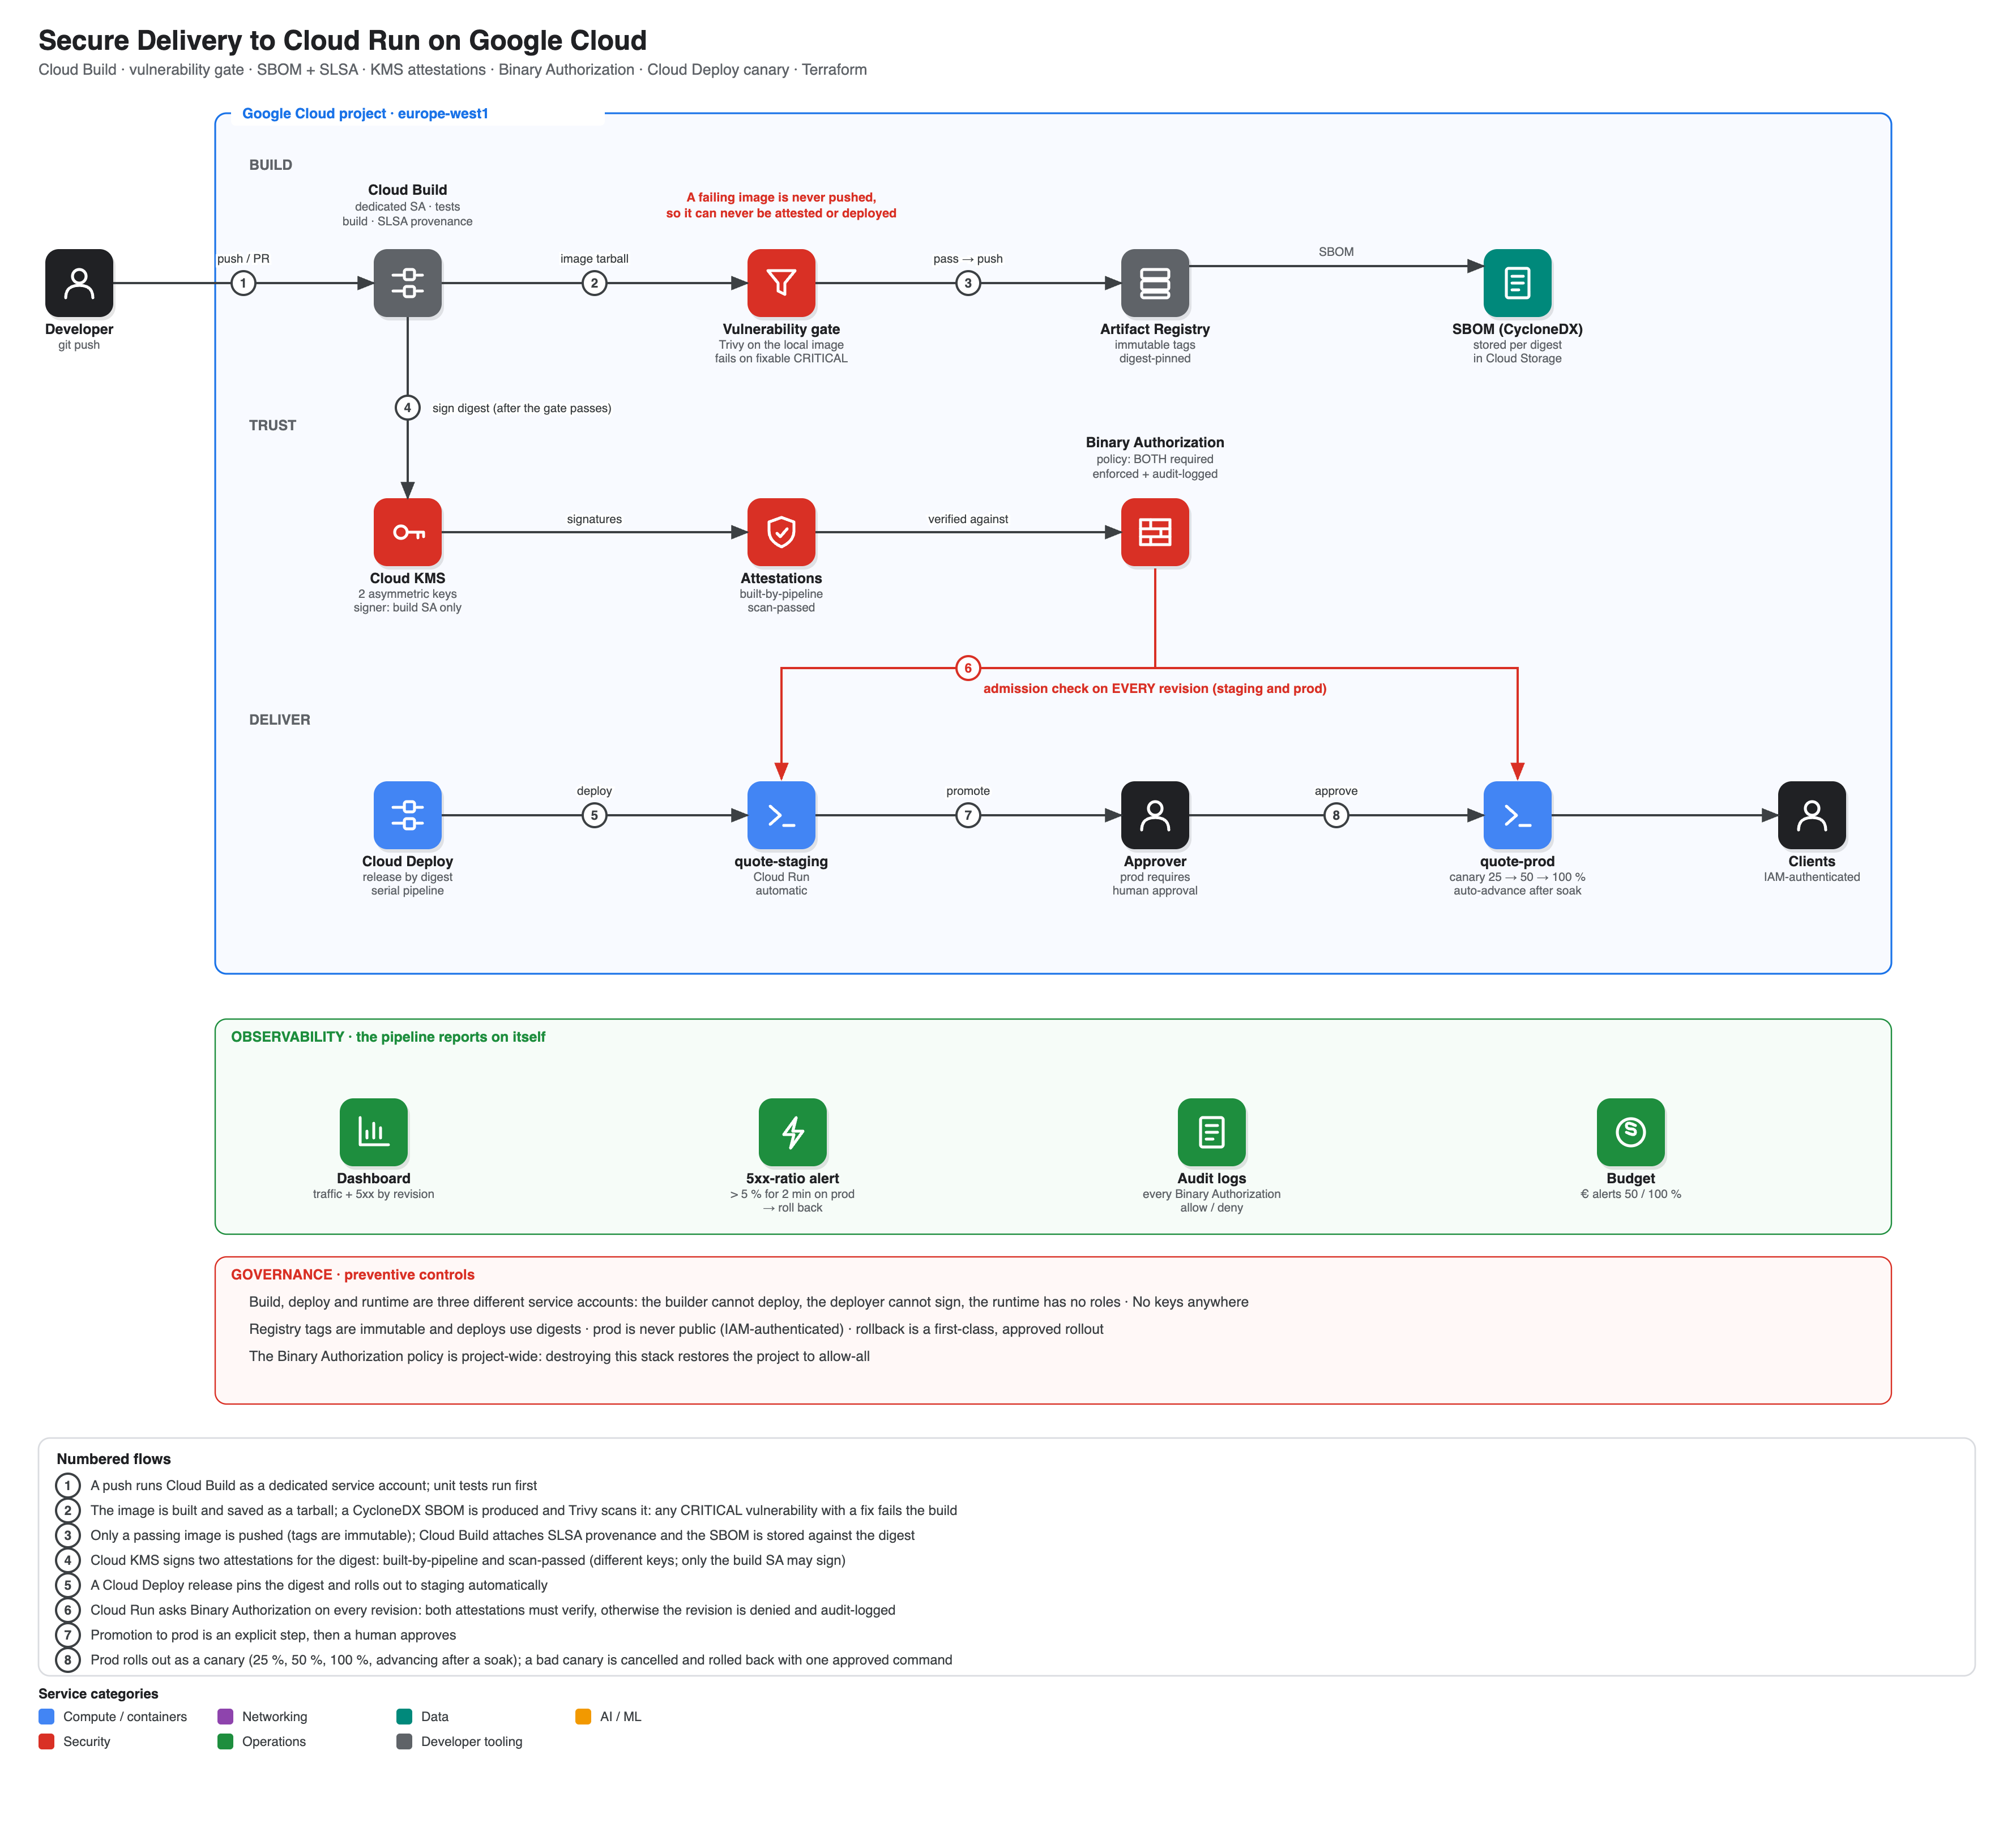2016x1823 pixels.
Task: Click the Vulnerability gate funnel icon
Action: (781, 283)
